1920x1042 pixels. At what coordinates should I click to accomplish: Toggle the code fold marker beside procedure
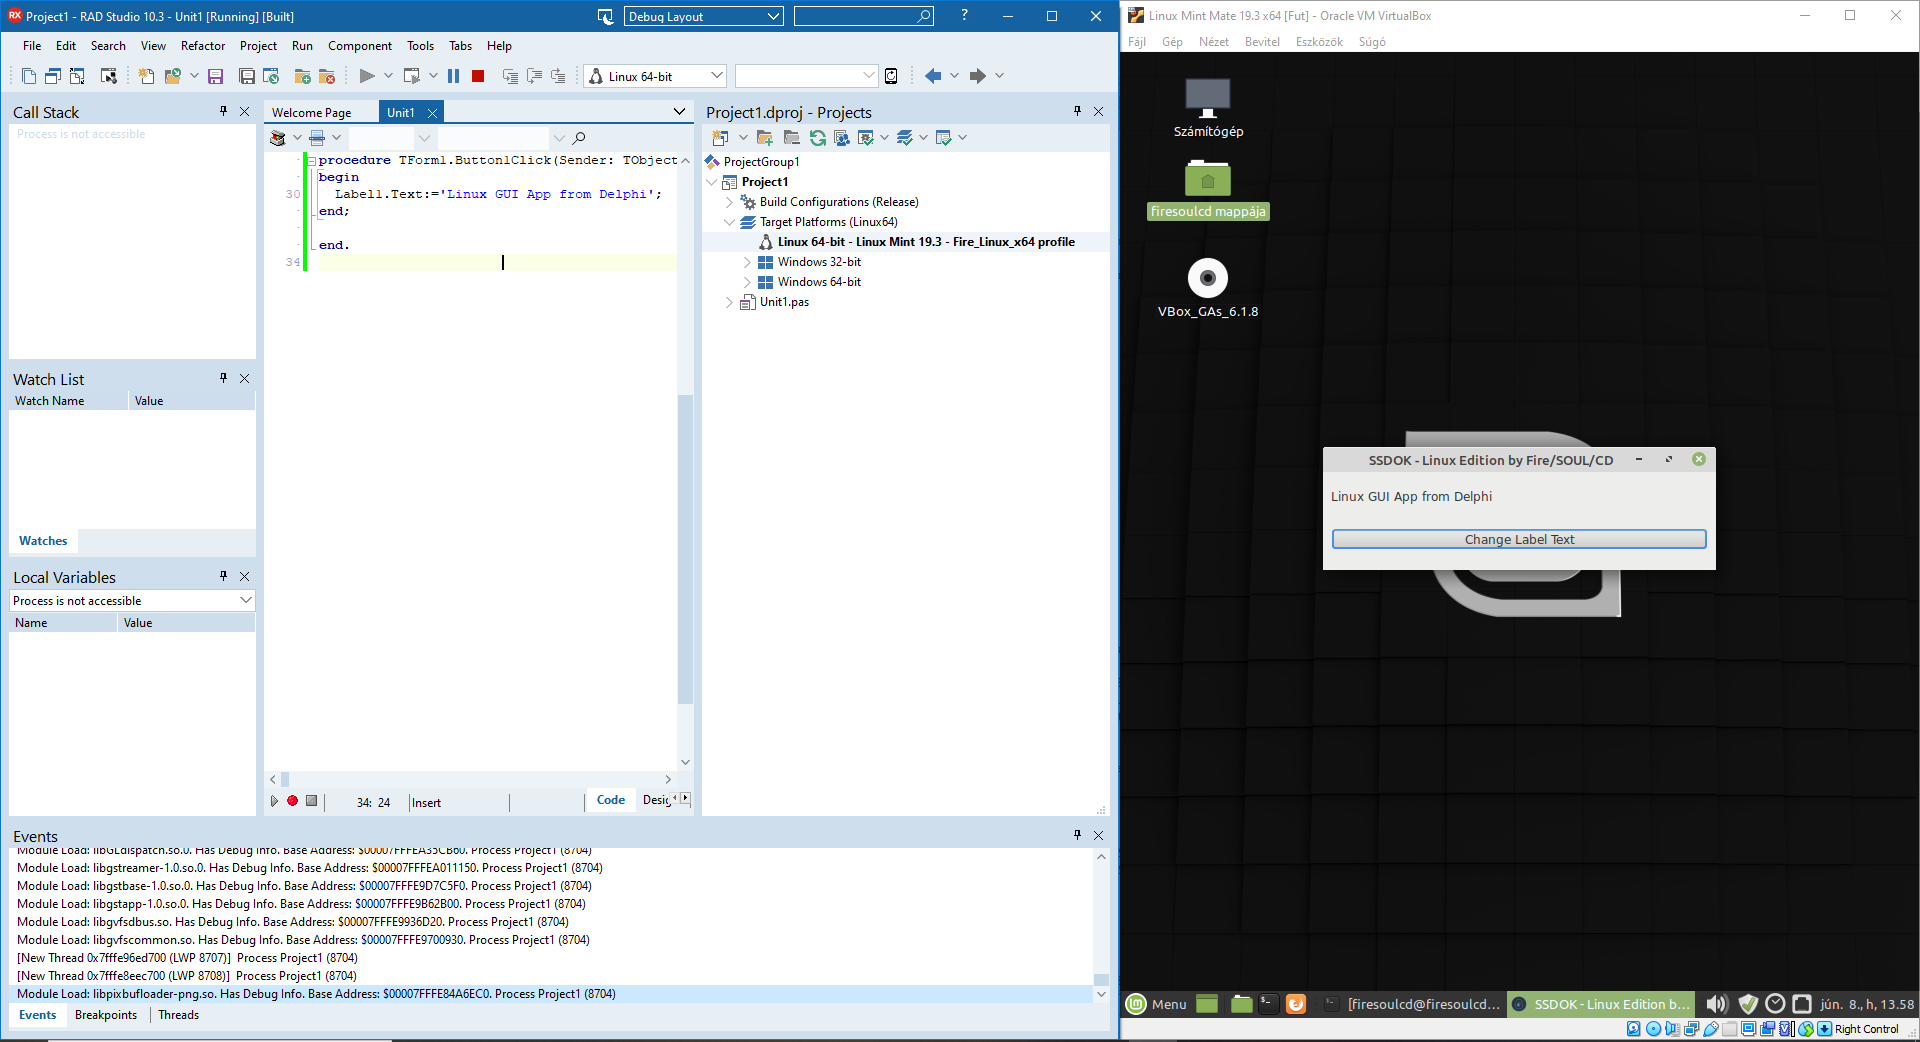pos(312,161)
